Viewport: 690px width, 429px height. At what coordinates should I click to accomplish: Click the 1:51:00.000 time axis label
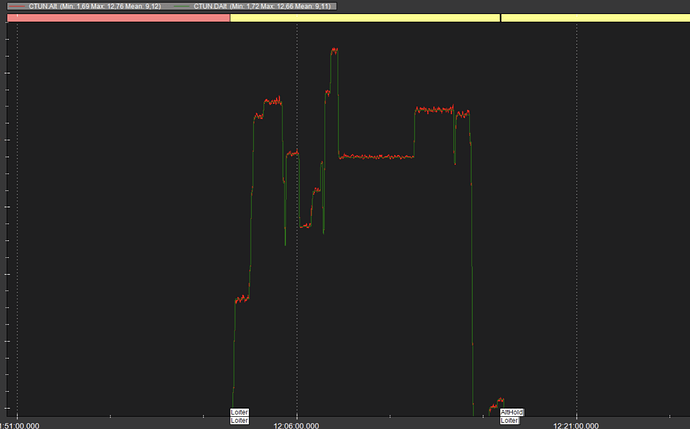point(21,424)
